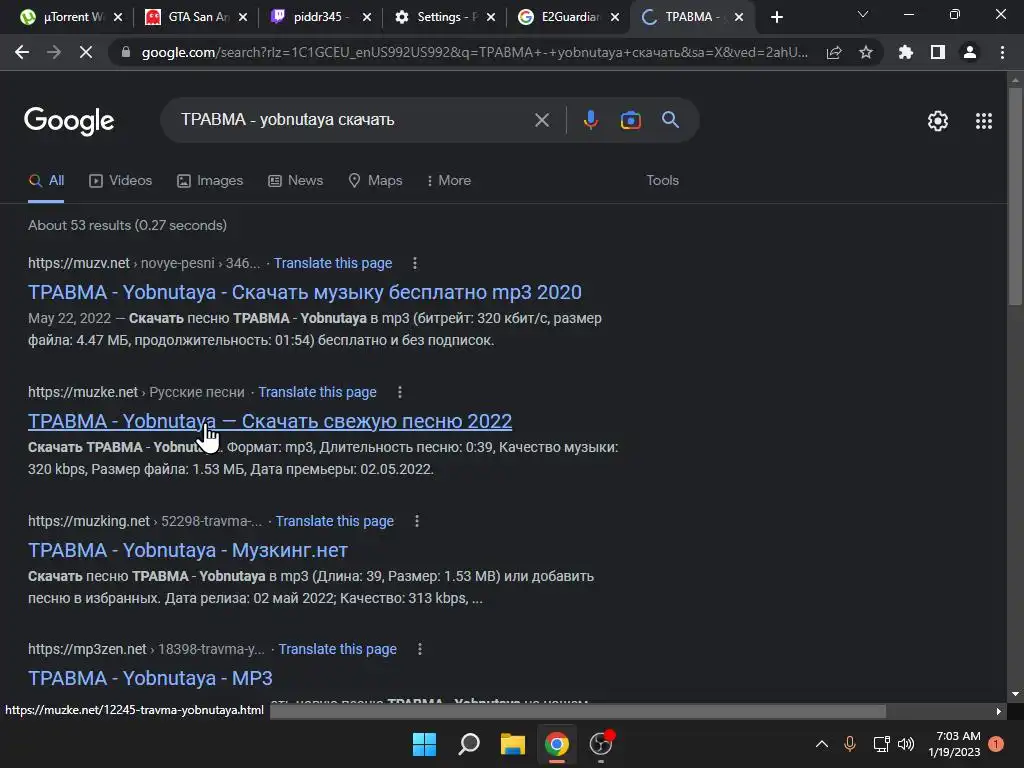Click the tray microphone icon
Viewport: 1024px width, 768px height.
(x=850, y=744)
